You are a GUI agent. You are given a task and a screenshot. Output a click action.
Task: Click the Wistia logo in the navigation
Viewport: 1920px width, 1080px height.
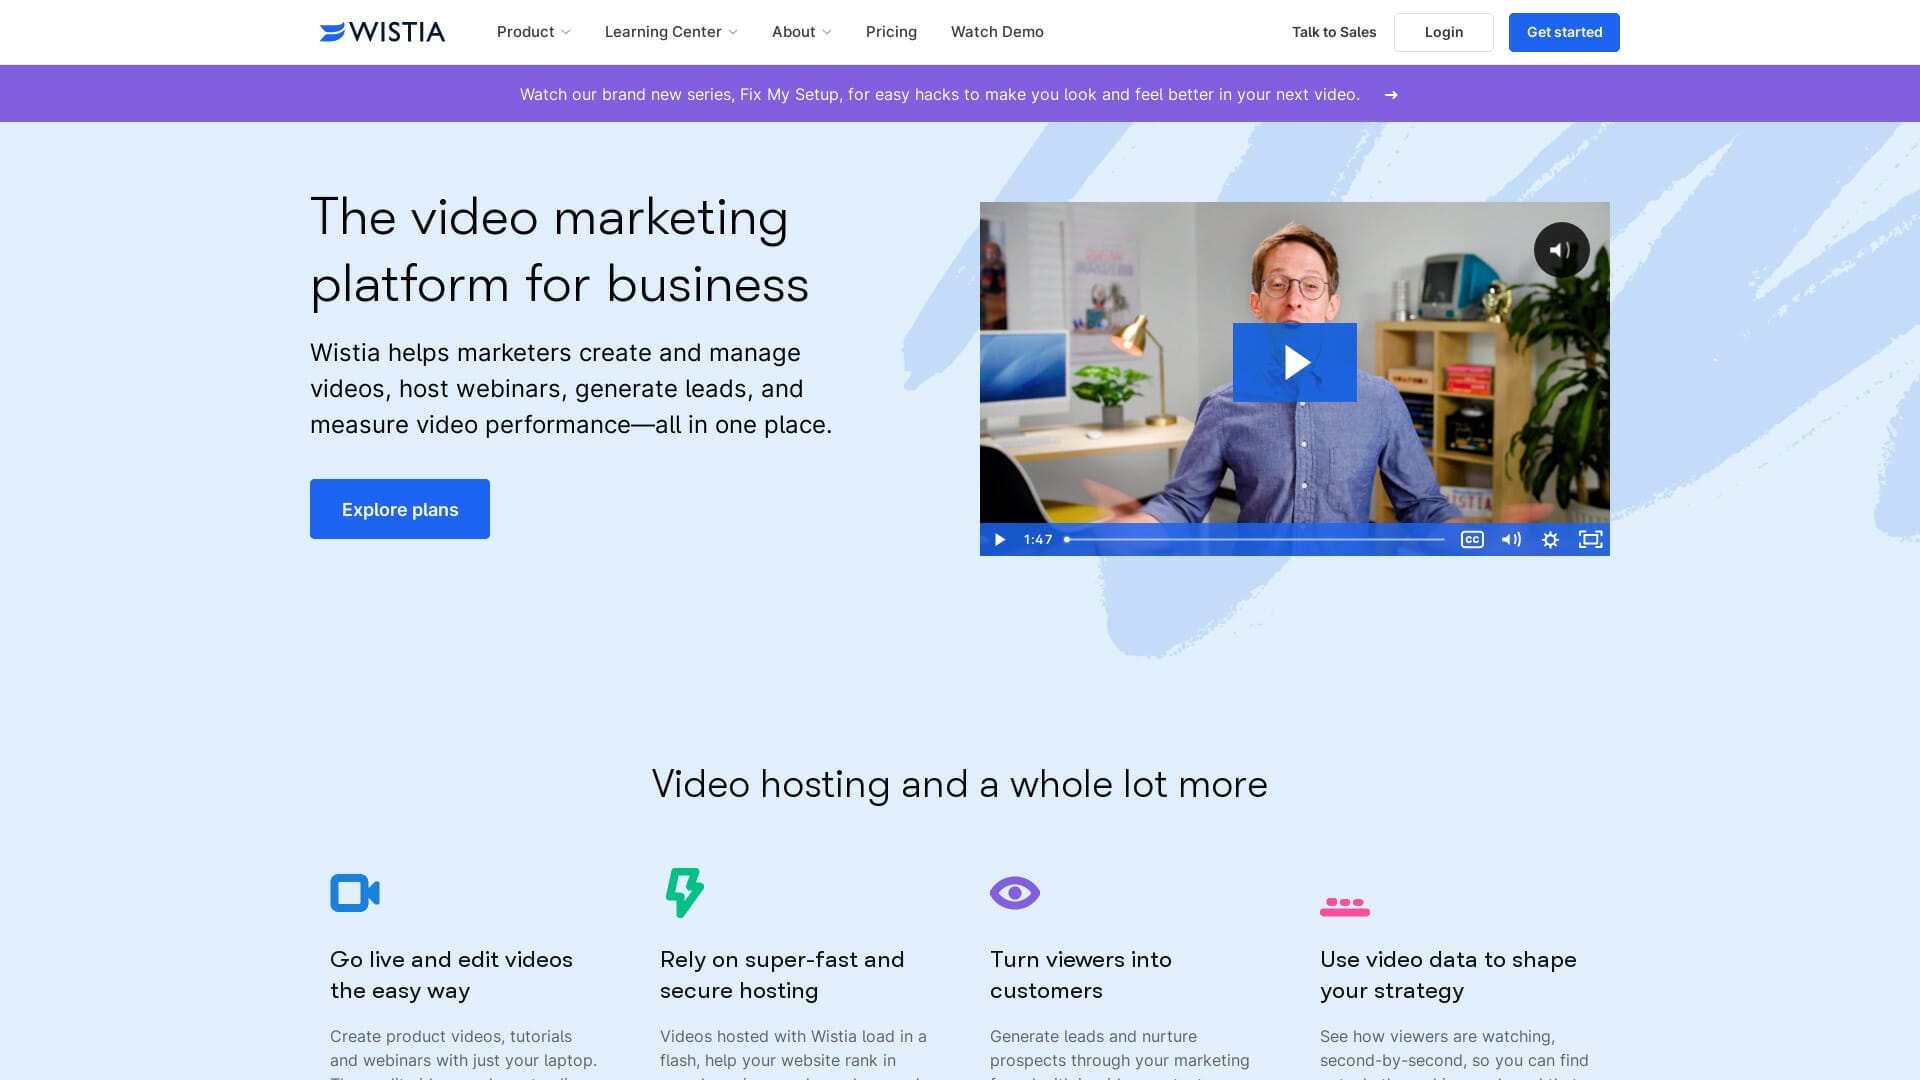[x=381, y=31]
